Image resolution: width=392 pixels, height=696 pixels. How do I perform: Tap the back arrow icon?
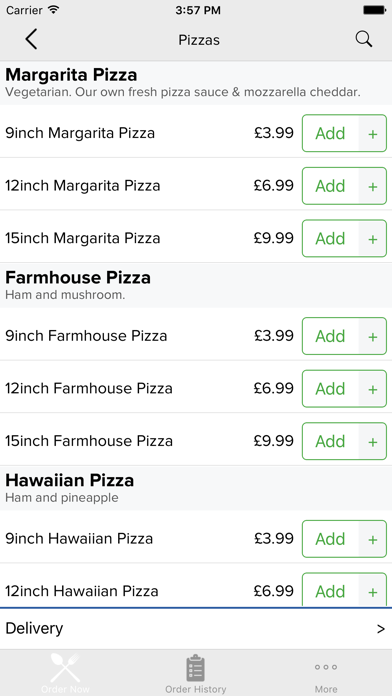(x=32, y=39)
